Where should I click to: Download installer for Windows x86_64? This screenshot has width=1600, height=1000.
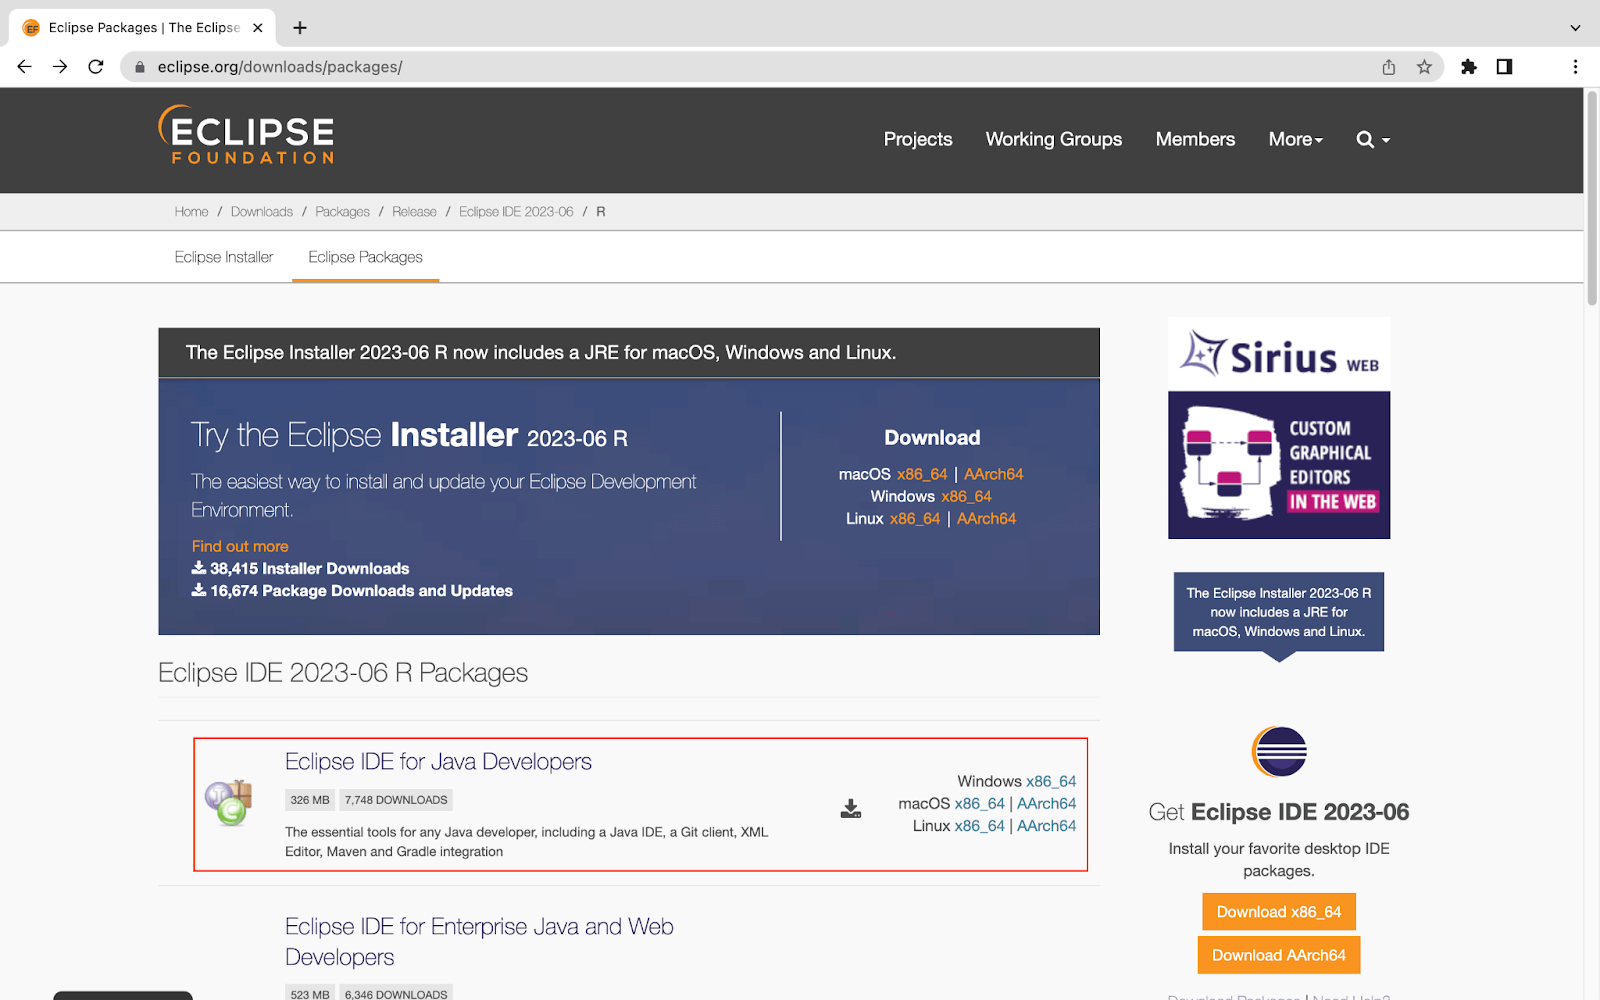click(966, 496)
